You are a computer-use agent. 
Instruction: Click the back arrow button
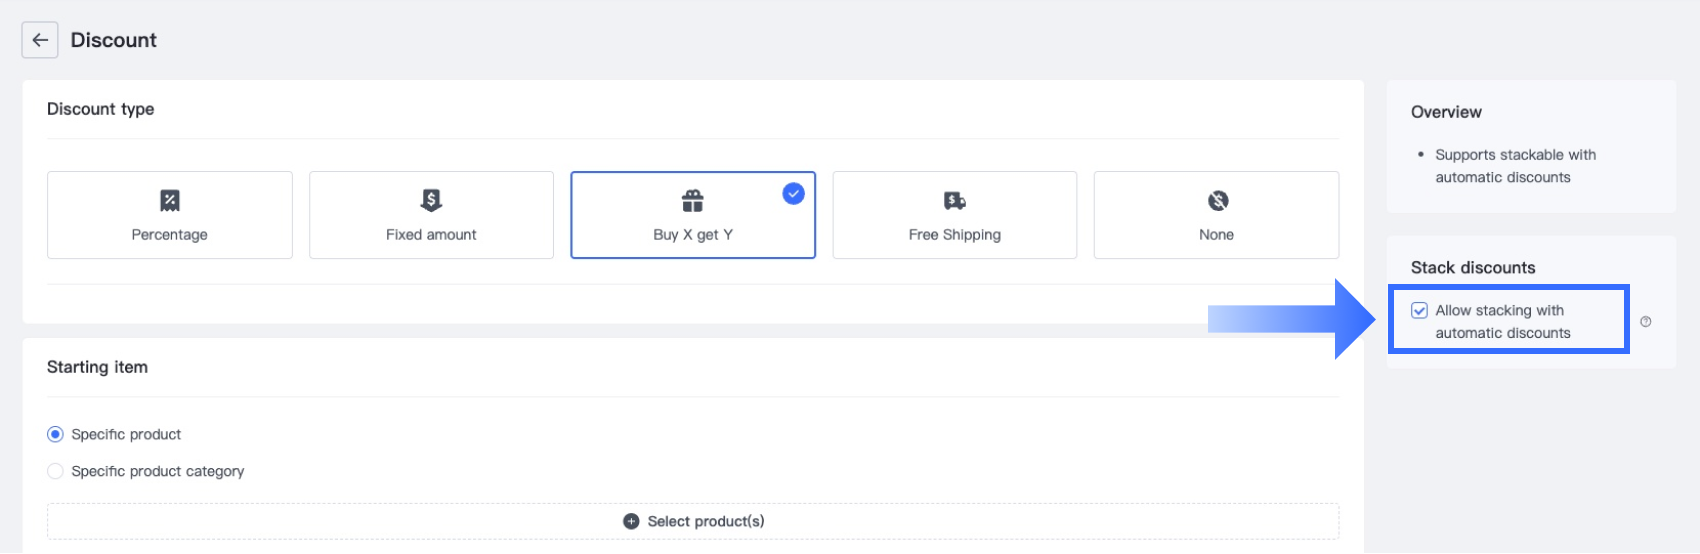coord(40,40)
